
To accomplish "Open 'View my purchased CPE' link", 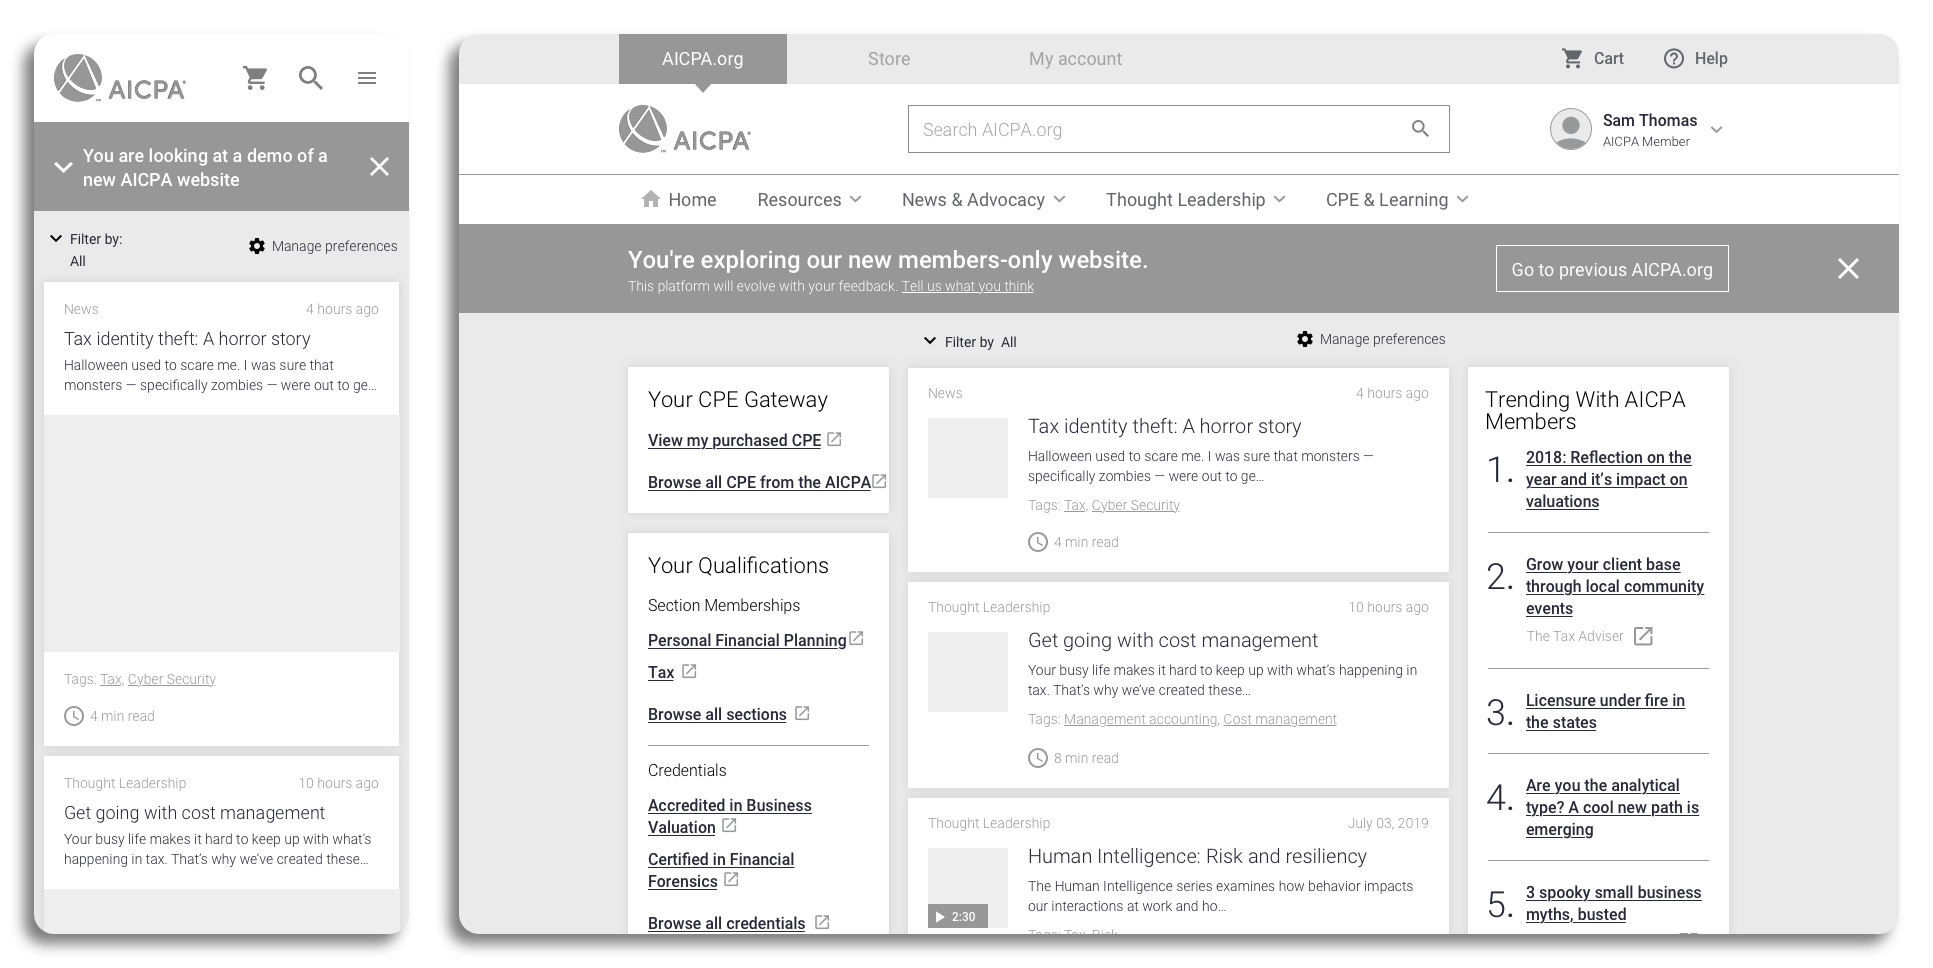I will pyautogui.click(x=734, y=440).
